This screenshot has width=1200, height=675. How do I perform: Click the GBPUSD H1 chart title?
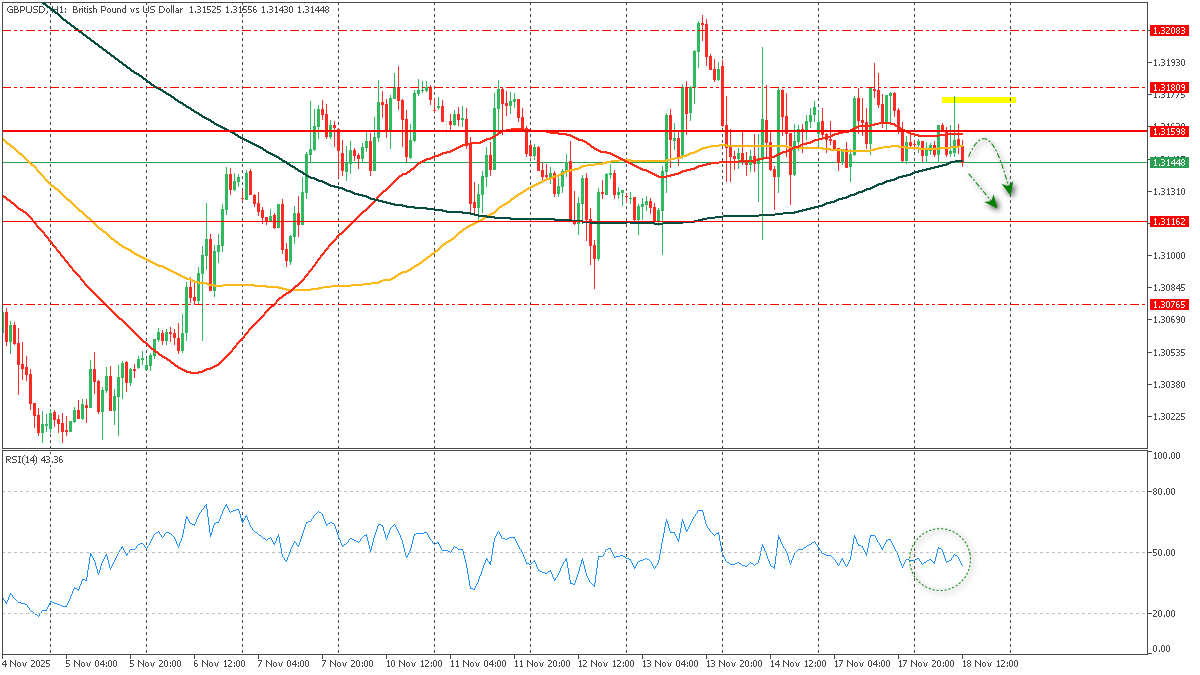coord(120,9)
